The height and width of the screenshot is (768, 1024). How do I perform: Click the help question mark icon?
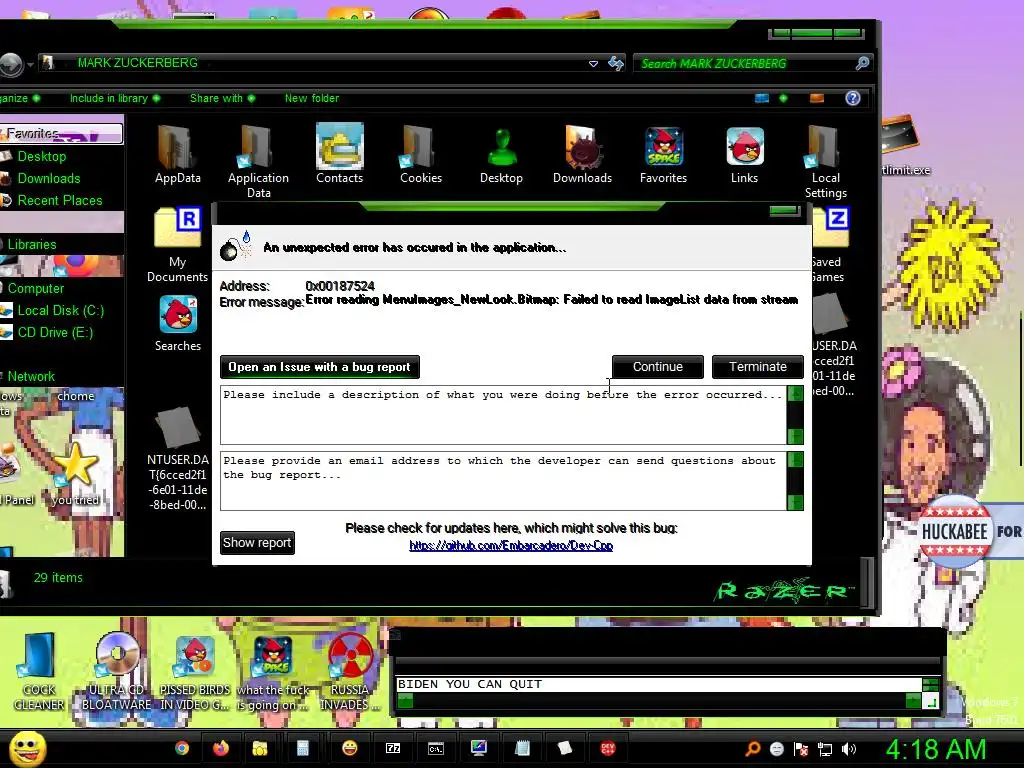852,98
